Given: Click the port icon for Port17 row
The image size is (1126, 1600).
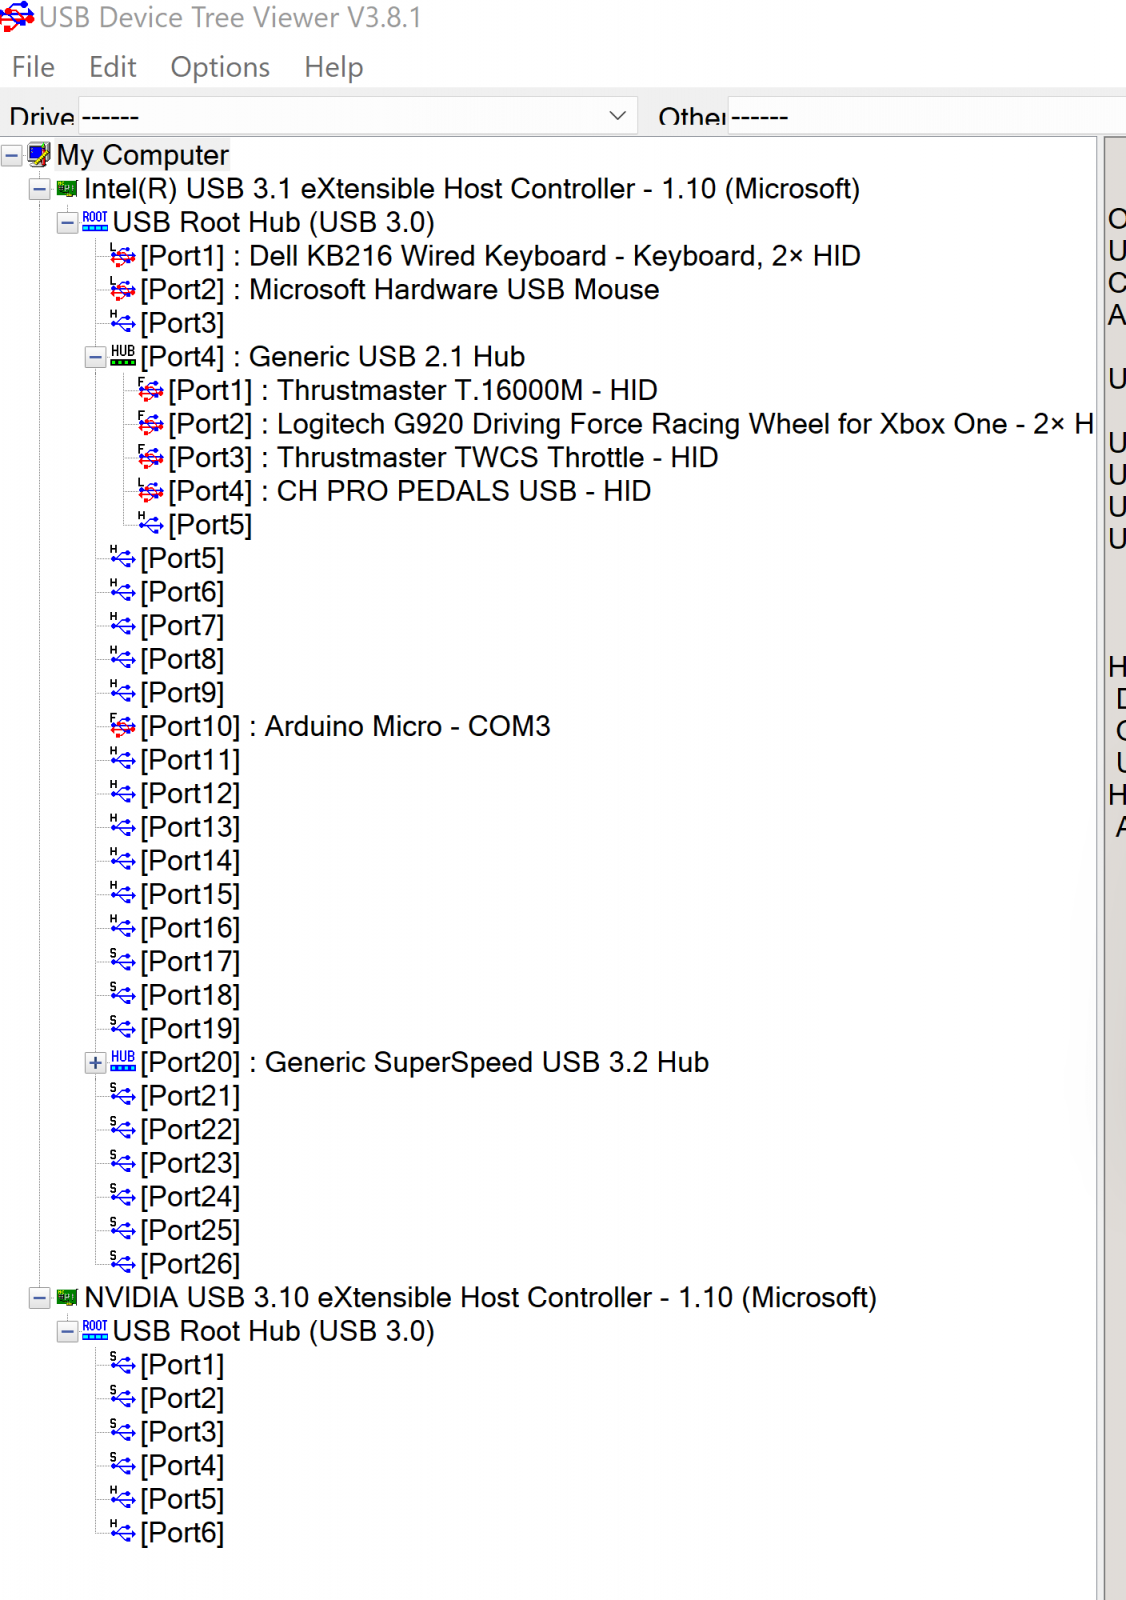Looking at the screenshot, I should pos(123,962).
